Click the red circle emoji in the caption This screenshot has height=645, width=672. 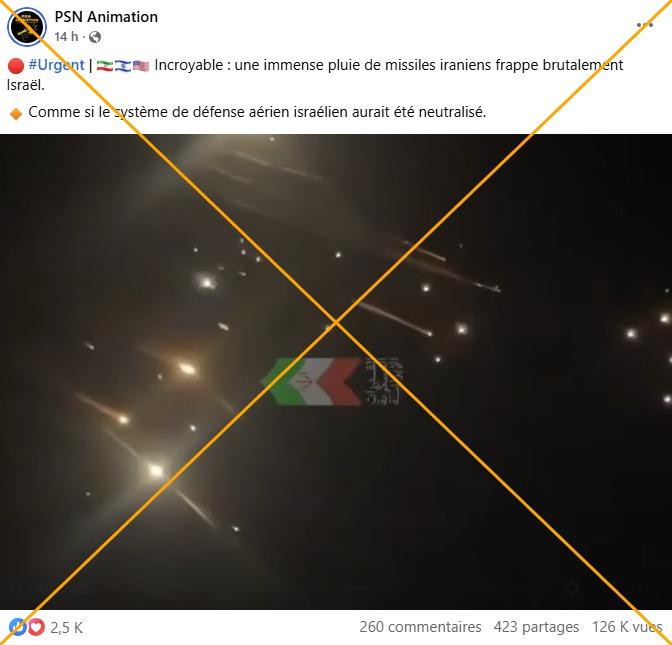click(16, 66)
